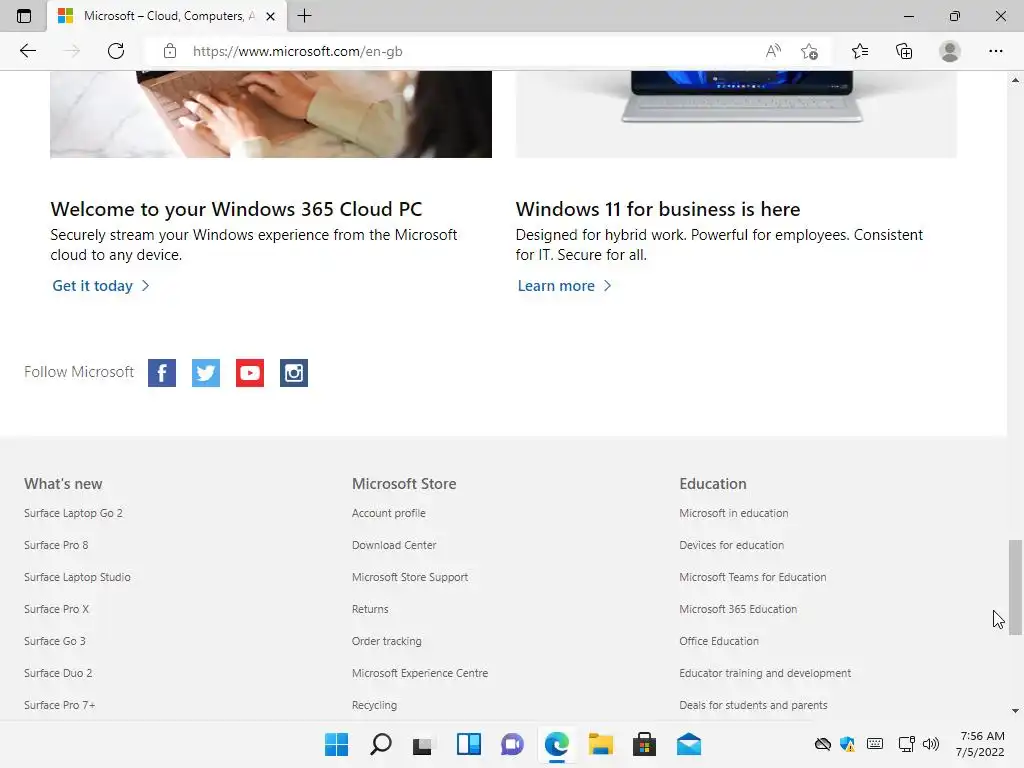This screenshot has width=1024, height=768.
Task: Open Microsoft Store on the taskbar
Action: pyautogui.click(x=644, y=744)
